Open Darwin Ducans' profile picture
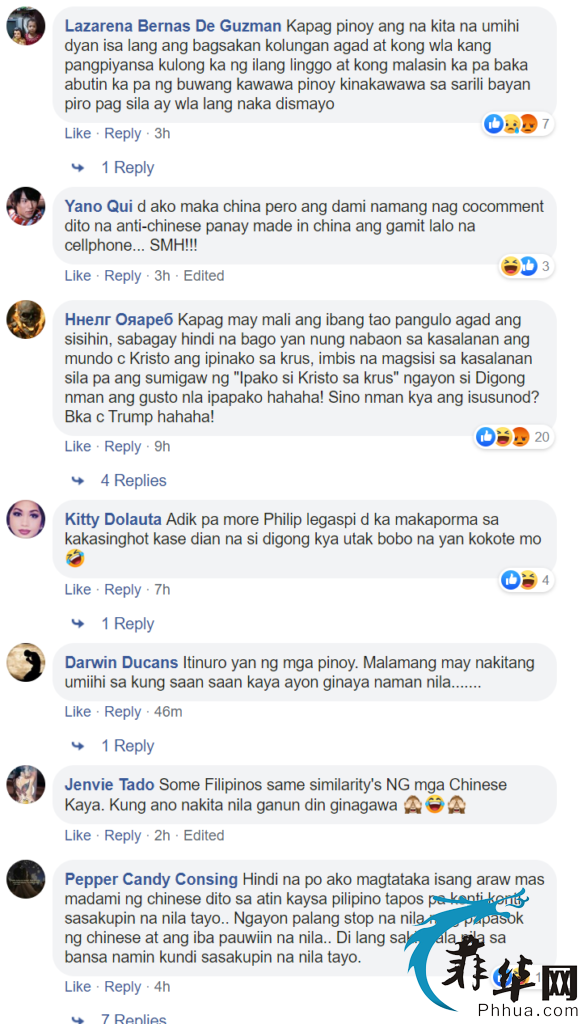The width and height of the screenshot is (586, 1024). click(26, 662)
